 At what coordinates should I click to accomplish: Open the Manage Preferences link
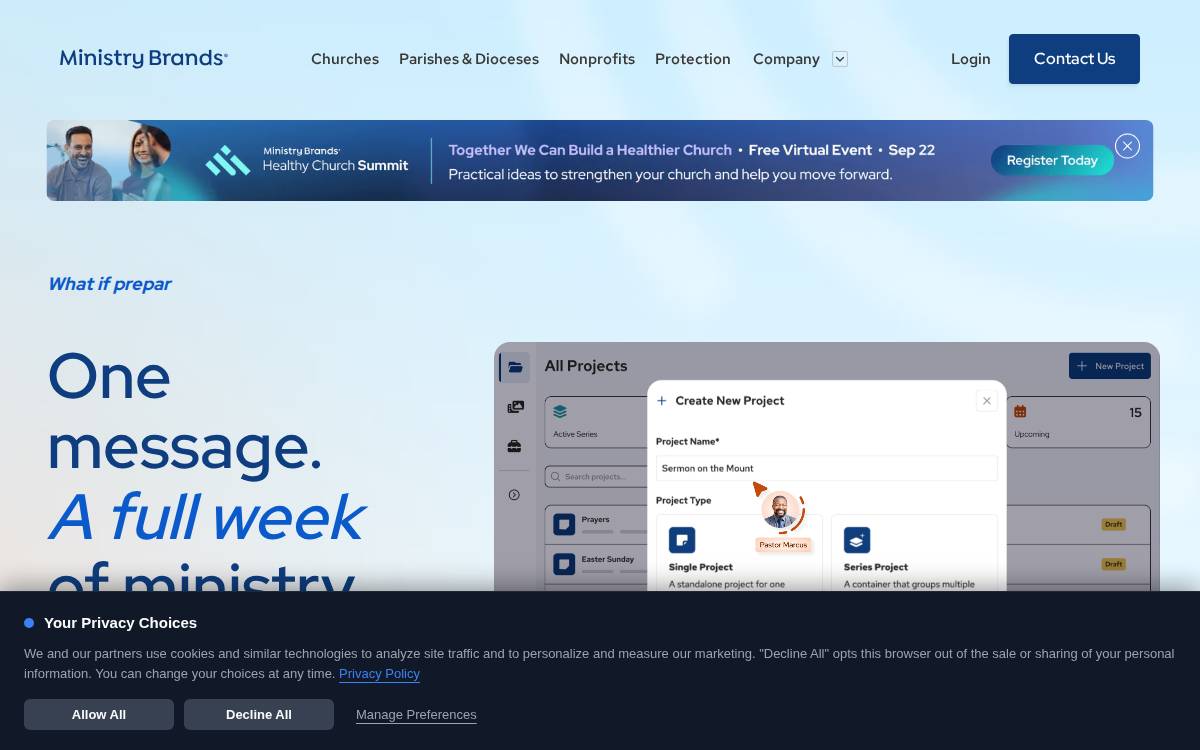coord(416,715)
